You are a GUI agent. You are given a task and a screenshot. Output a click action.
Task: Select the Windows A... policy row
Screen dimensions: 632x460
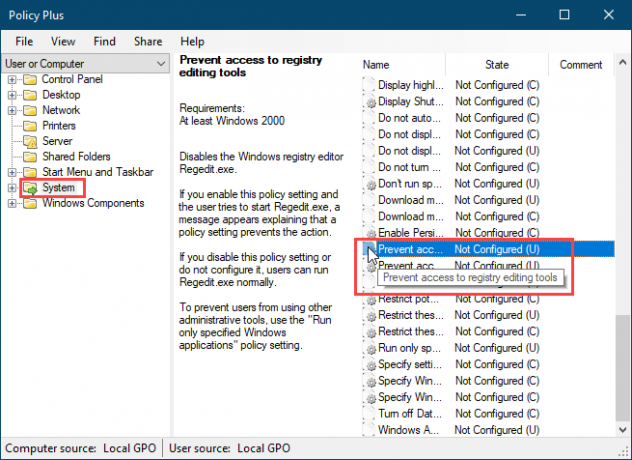(x=488, y=430)
